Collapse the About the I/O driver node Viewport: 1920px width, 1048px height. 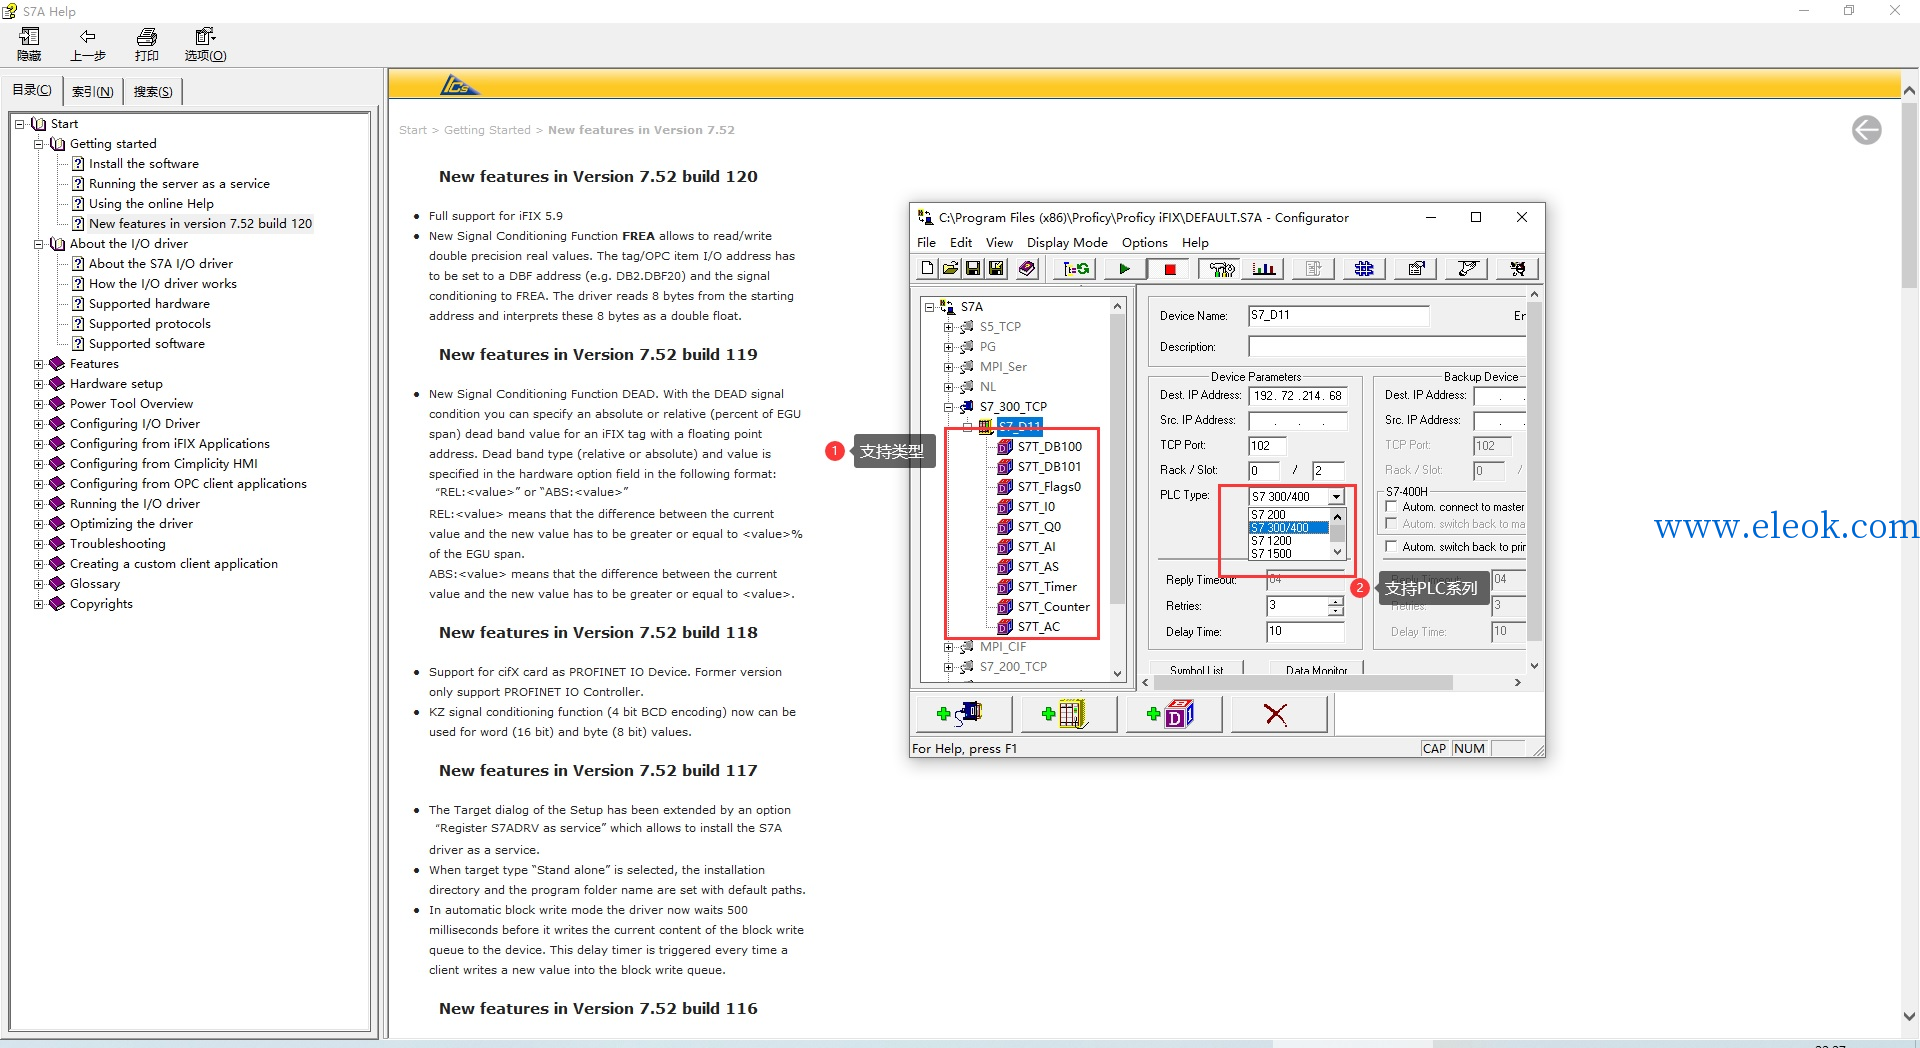[39, 244]
